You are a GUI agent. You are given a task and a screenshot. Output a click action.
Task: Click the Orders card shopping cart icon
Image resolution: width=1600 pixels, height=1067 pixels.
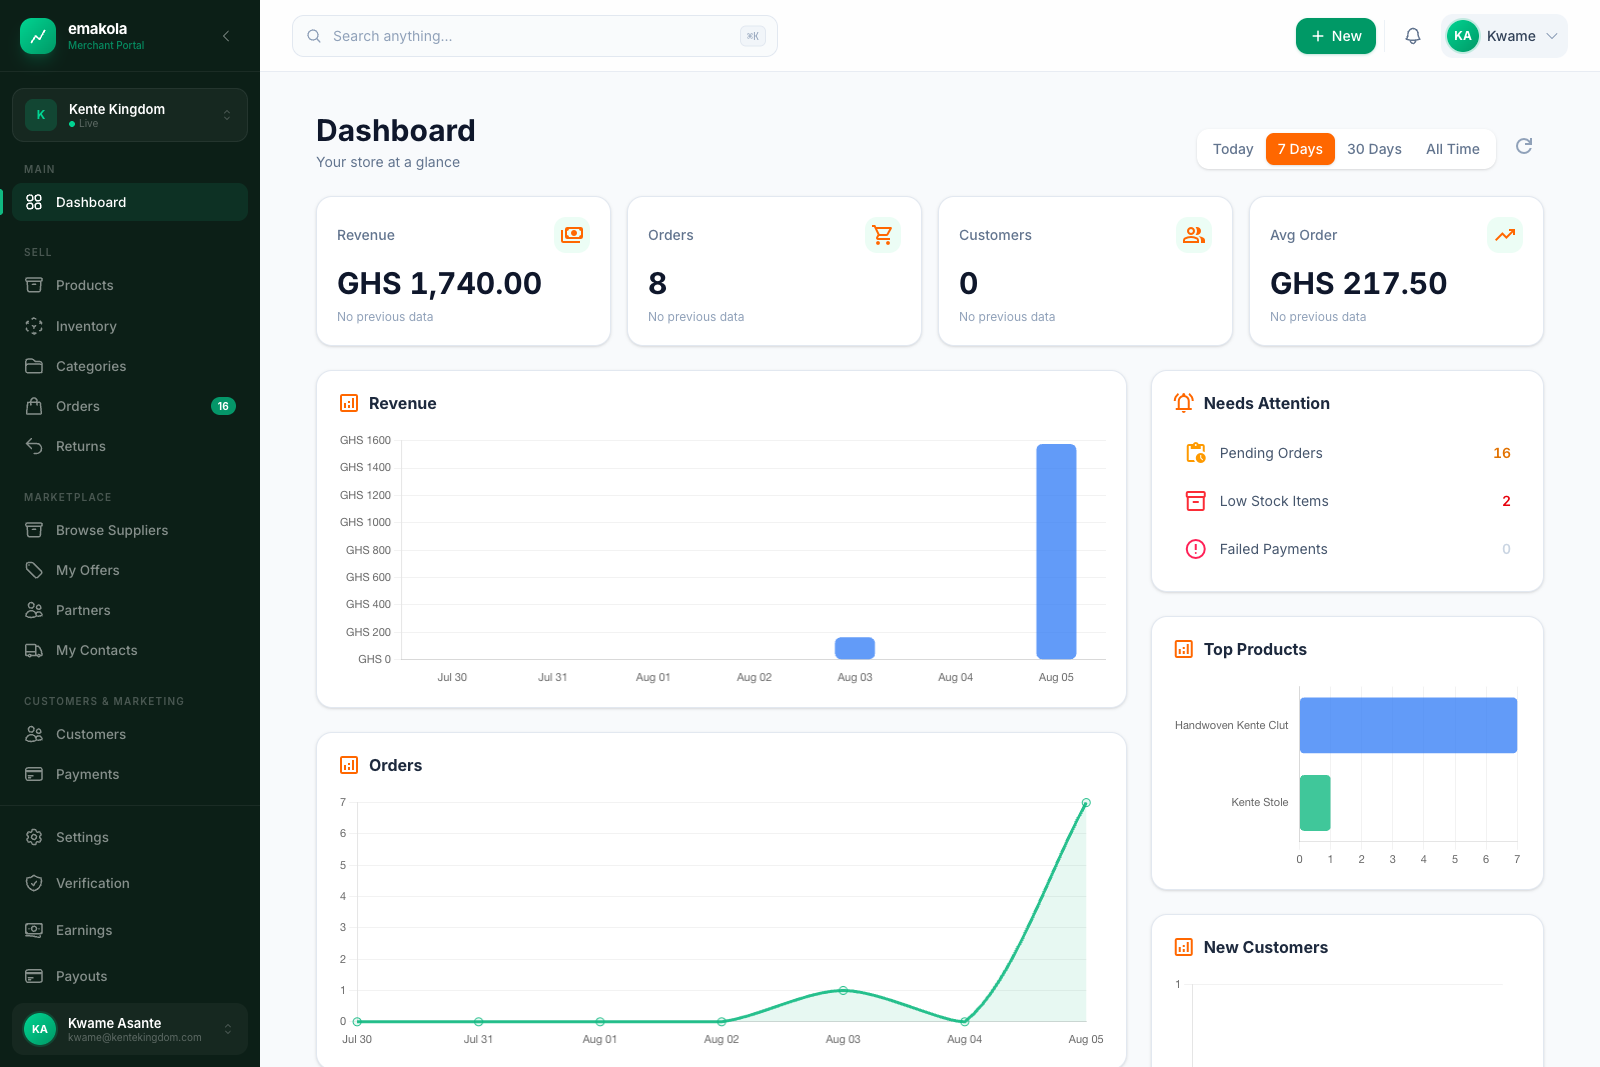[883, 235]
